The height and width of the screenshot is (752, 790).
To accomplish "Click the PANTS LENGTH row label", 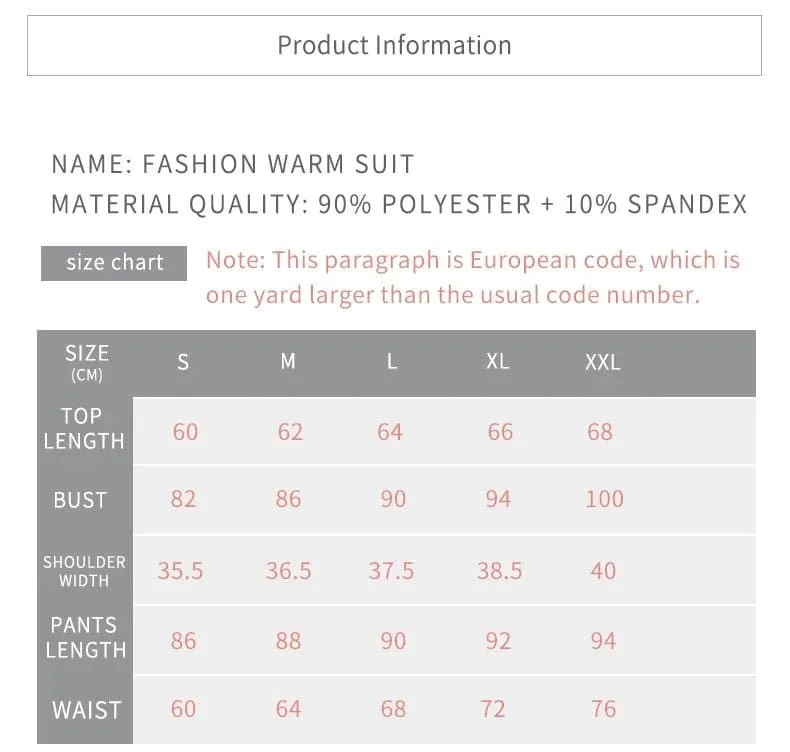I will [84, 638].
